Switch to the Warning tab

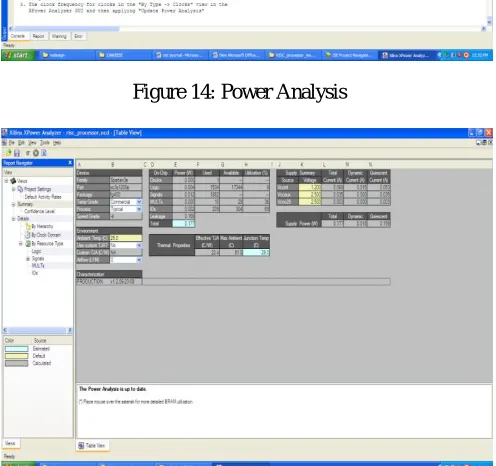[59, 36]
